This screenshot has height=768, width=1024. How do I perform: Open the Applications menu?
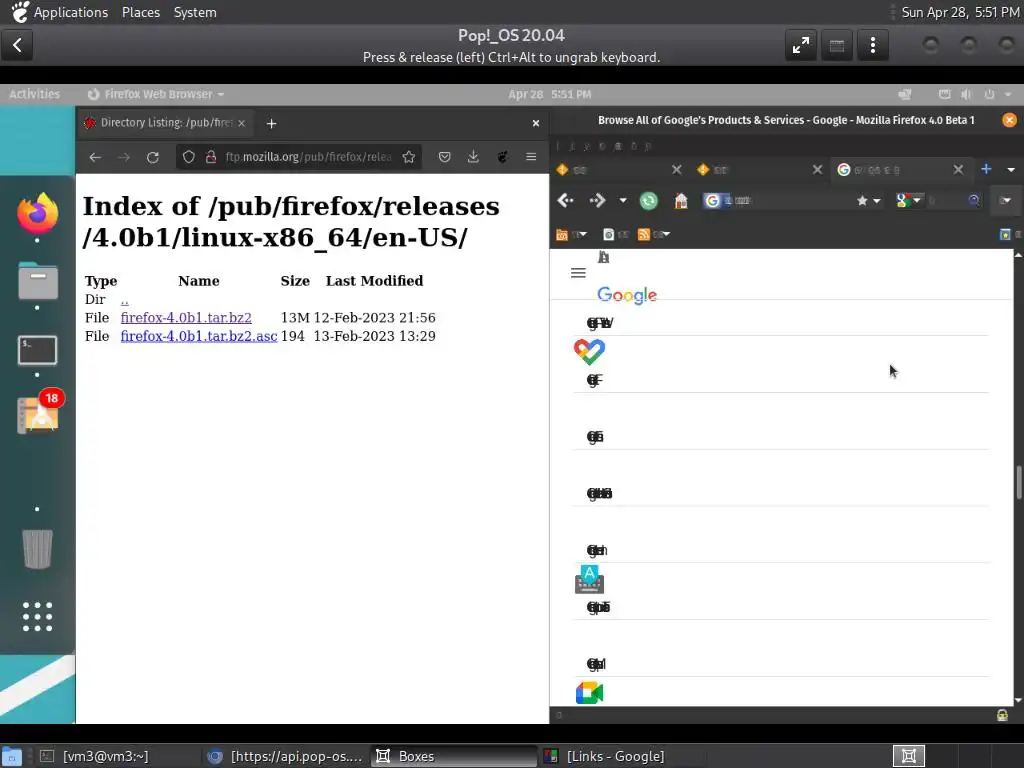click(71, 12)
